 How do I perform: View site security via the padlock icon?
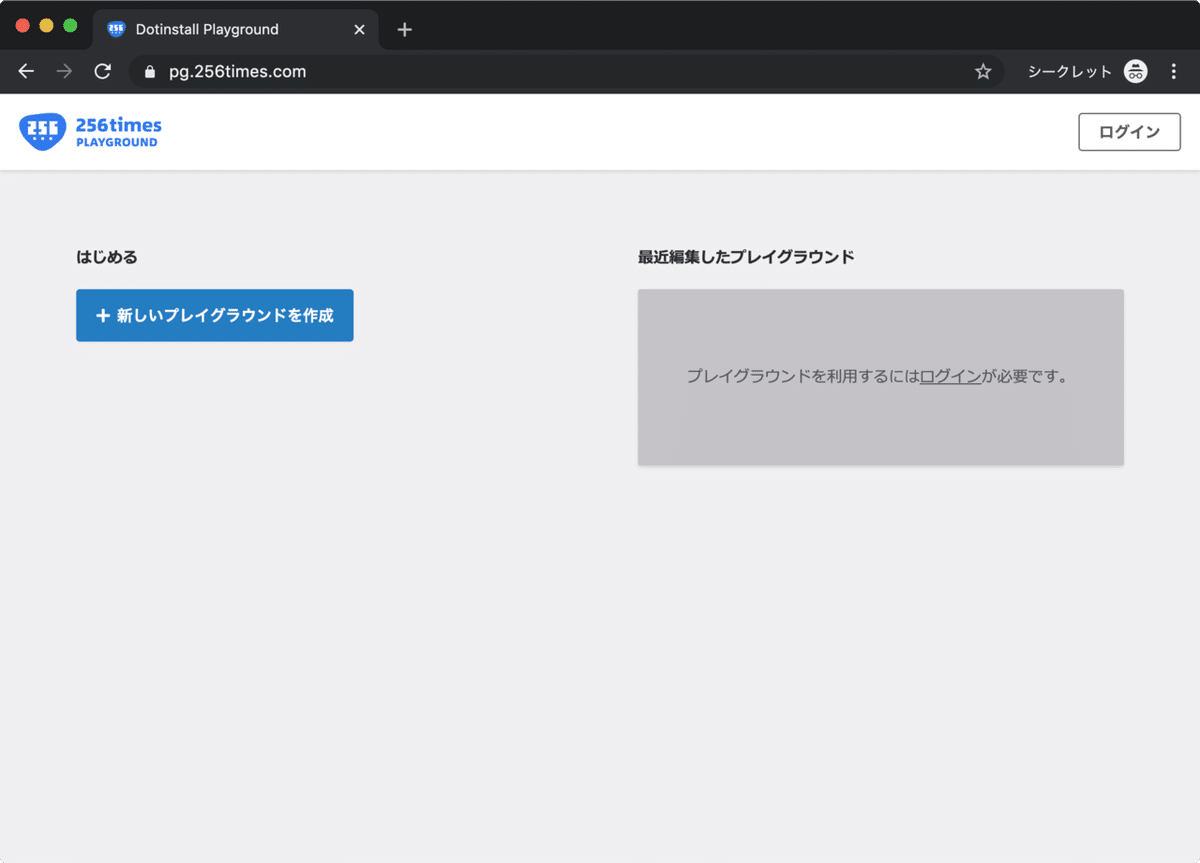[x=148, y=71]
